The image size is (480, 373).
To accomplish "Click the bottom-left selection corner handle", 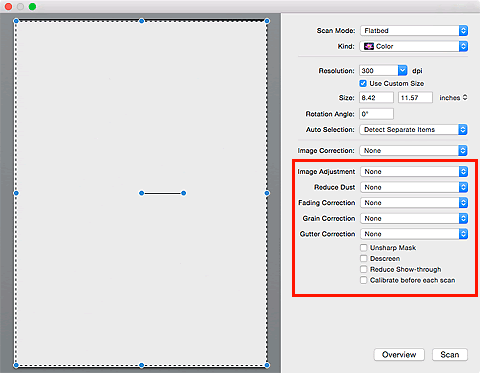I will (16, 365).
